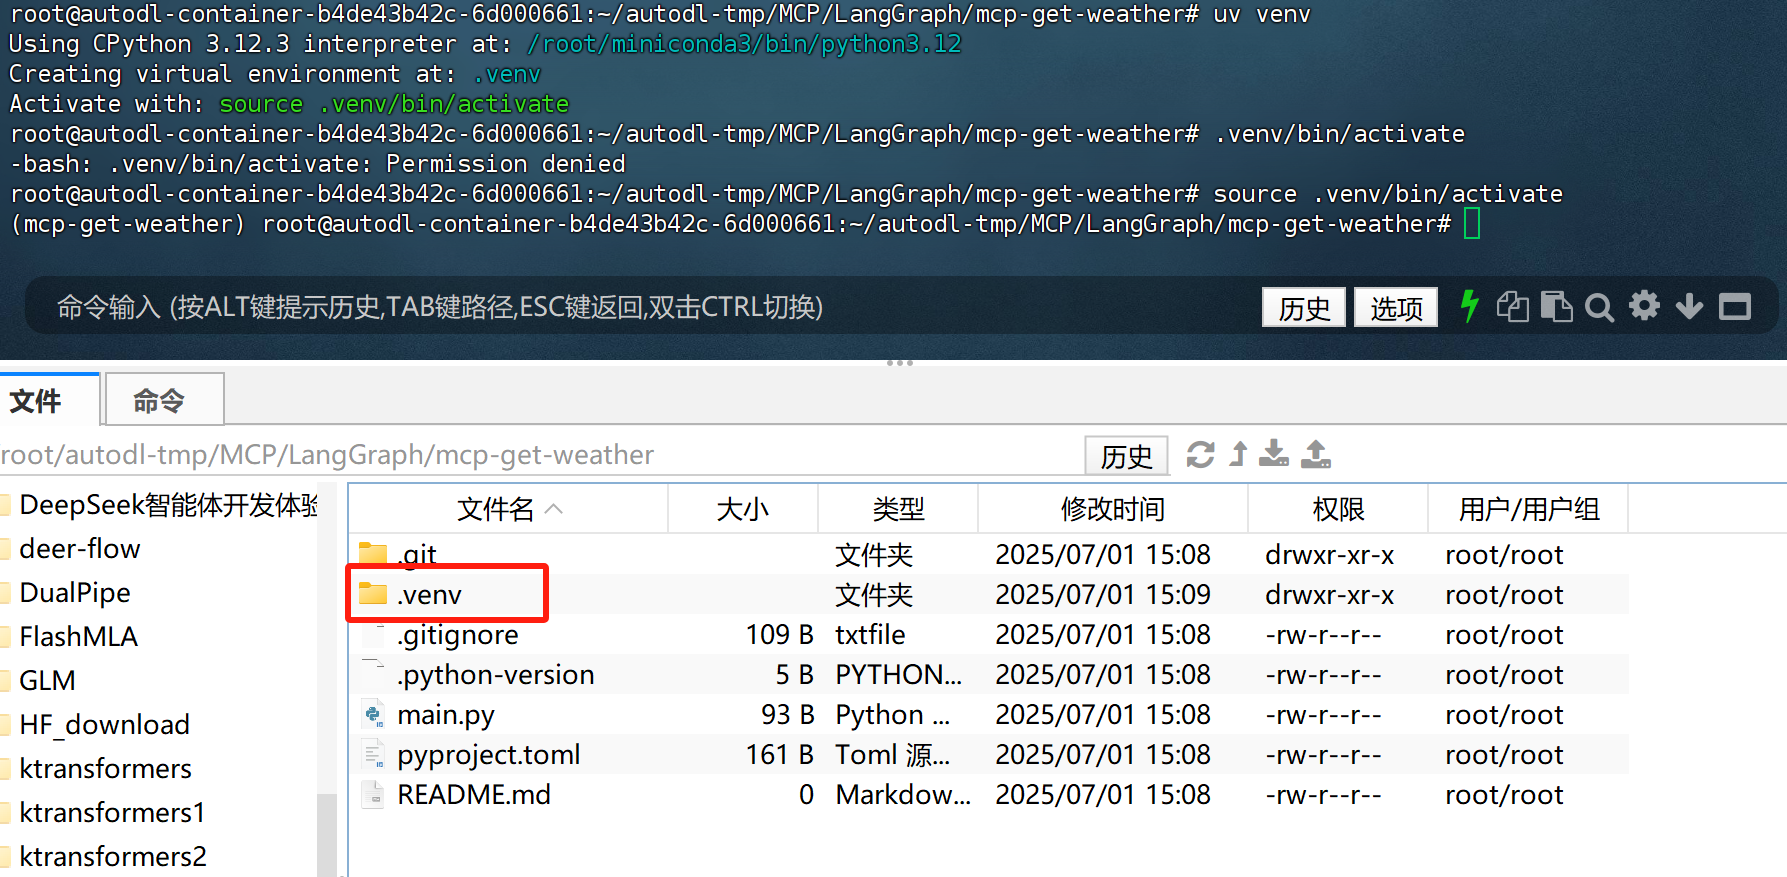This screenshot has height=877, width=1787.
Task: Open path 历史 button beside file path
Action: click(1126, 456)
